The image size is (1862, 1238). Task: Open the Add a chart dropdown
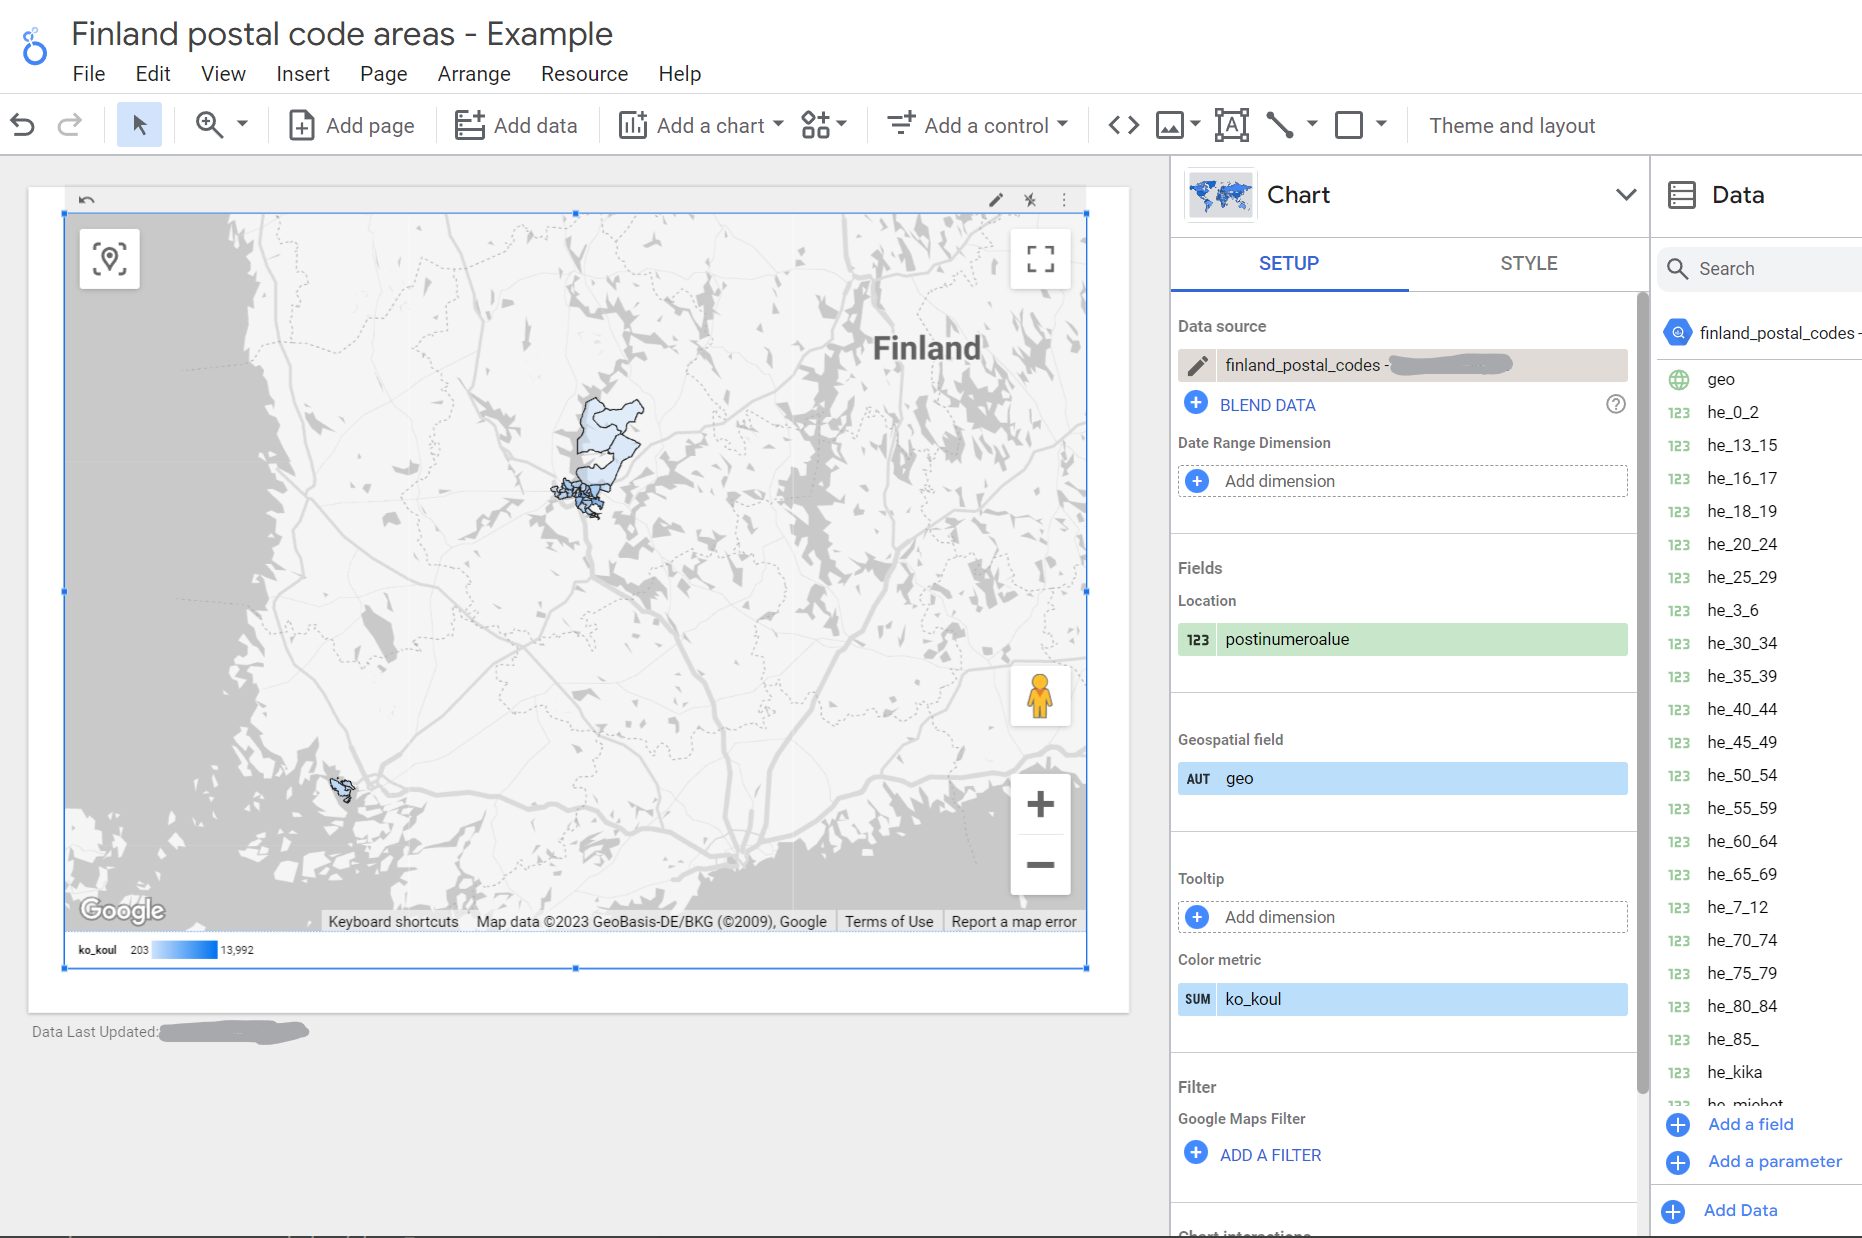pyautogui.click(x=701, y=125)
